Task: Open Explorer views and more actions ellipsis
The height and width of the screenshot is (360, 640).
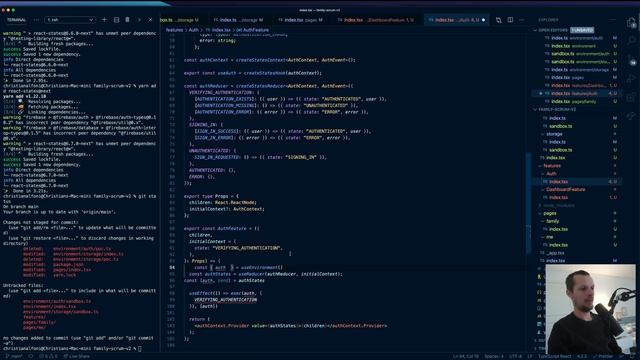Action: (x=613, y=20)
